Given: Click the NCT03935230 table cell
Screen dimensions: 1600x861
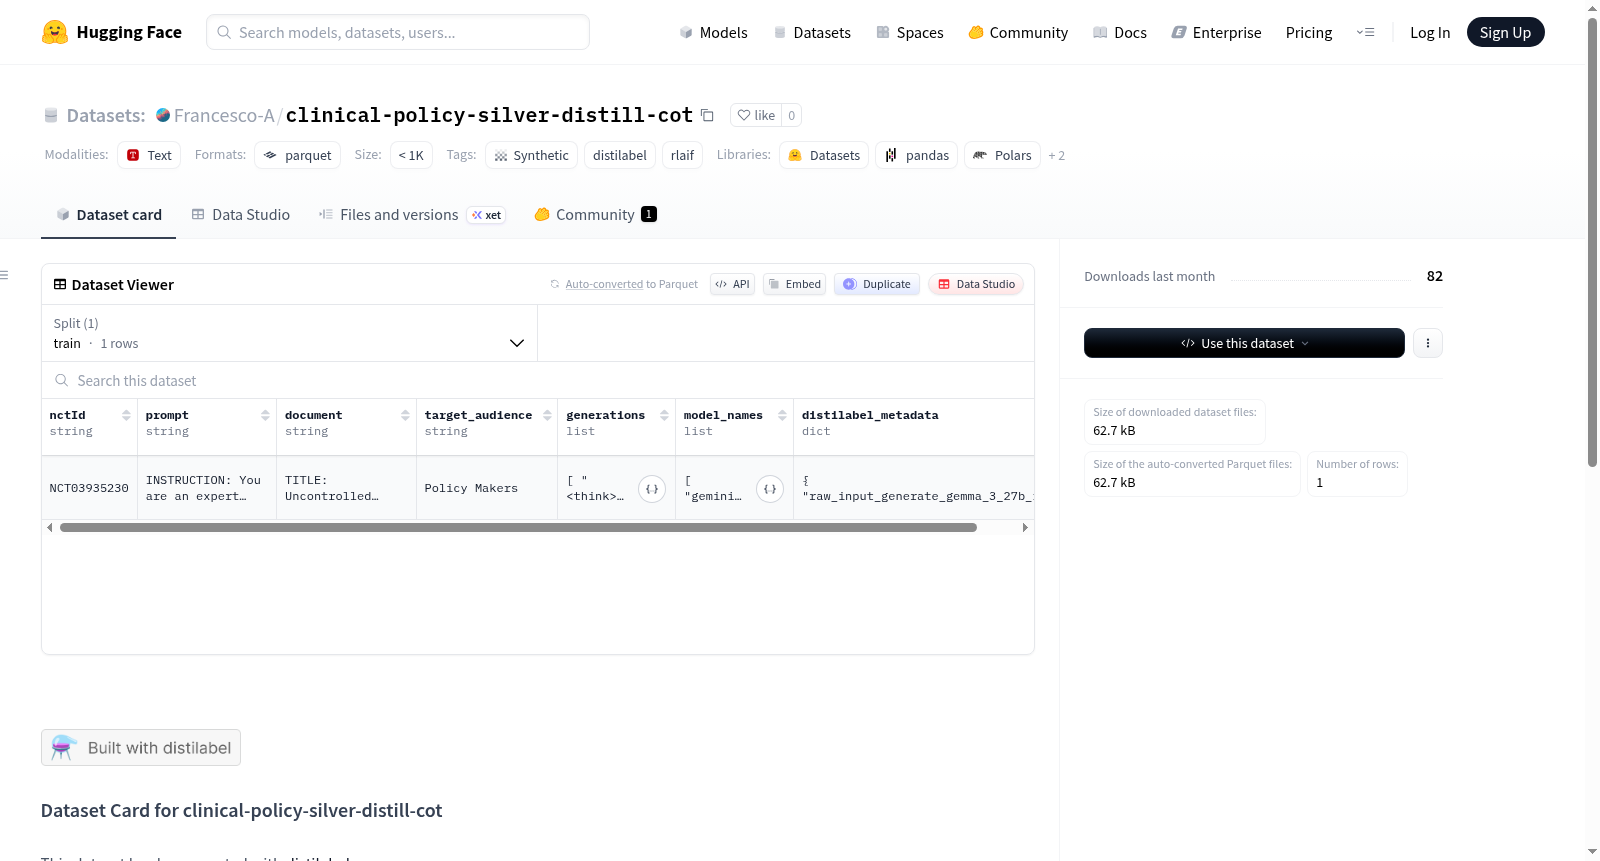Looking at the screenshot, I should [89, 489].
